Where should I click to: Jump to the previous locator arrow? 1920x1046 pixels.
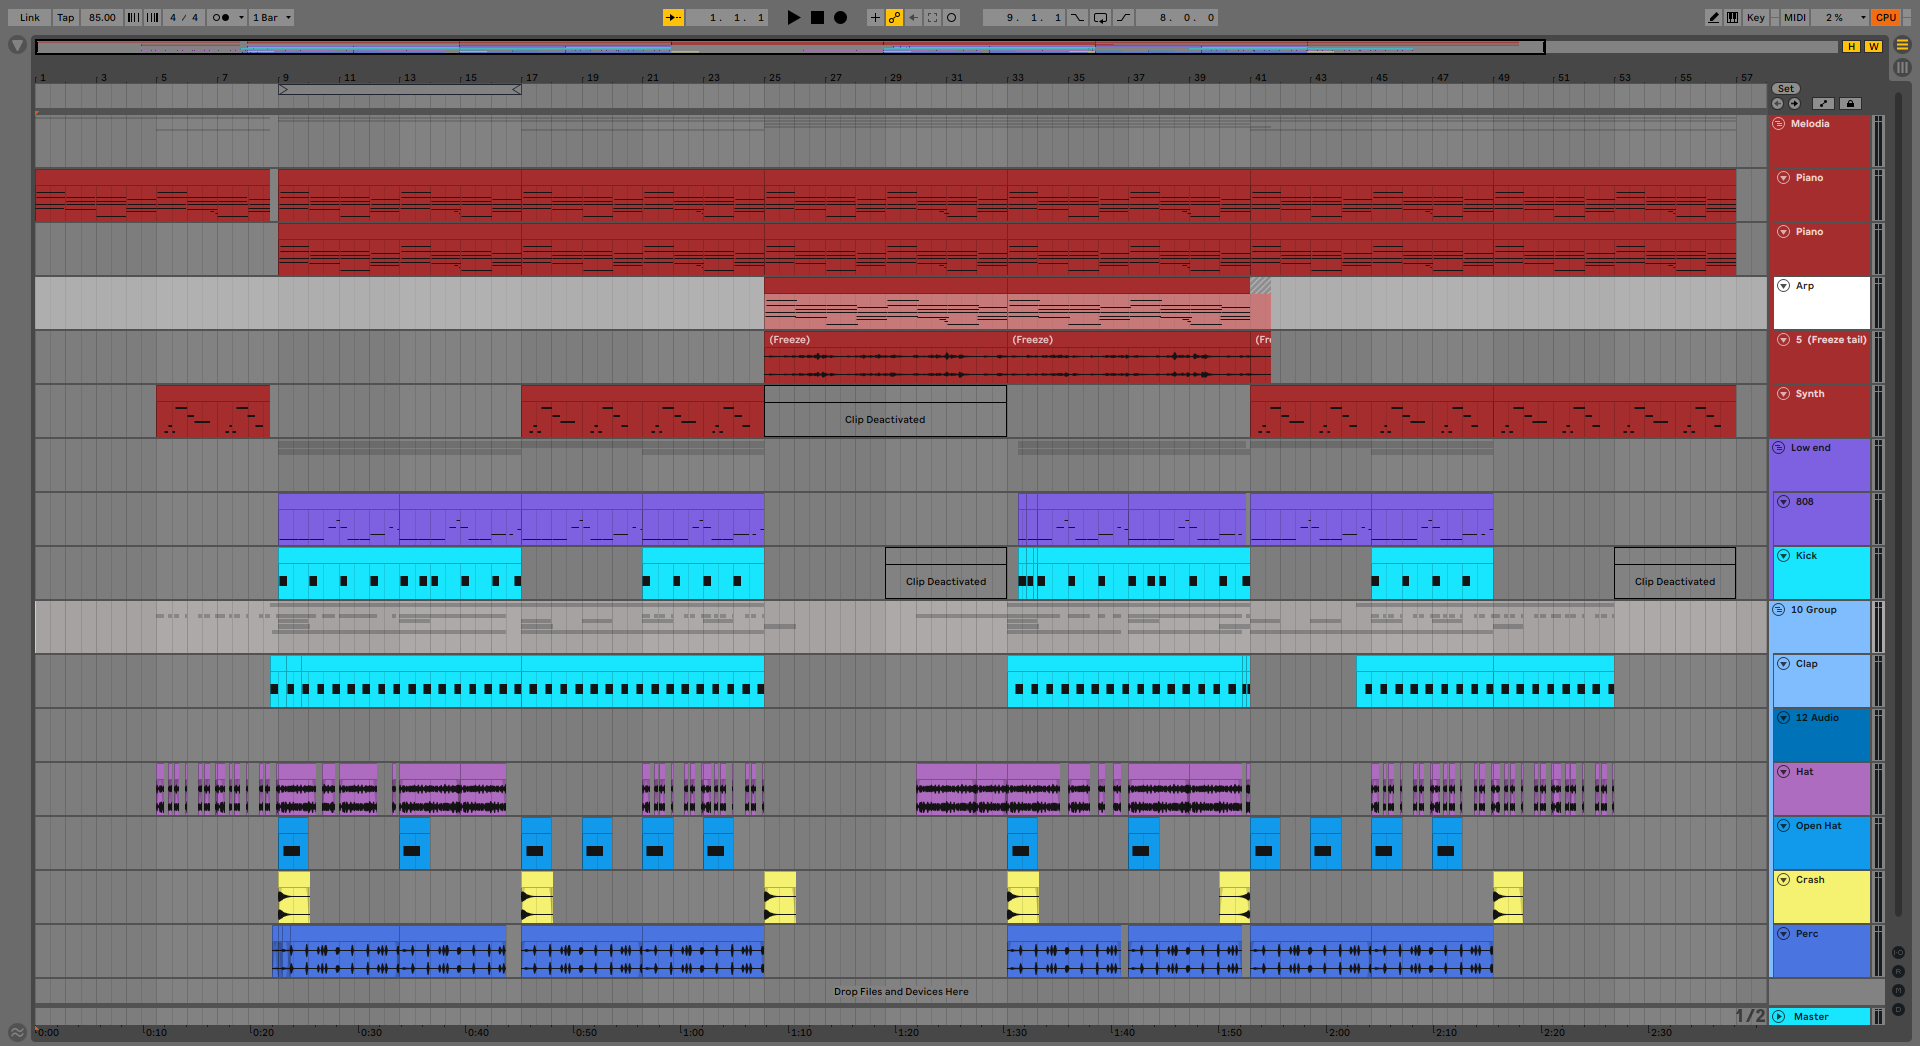(1778, 103)
